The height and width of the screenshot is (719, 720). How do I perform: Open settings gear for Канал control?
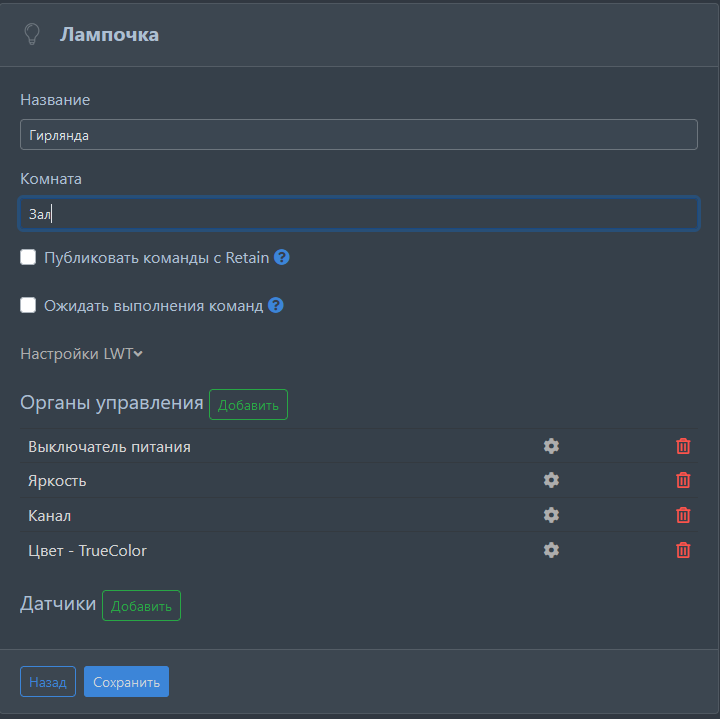(x=551, y=515)
